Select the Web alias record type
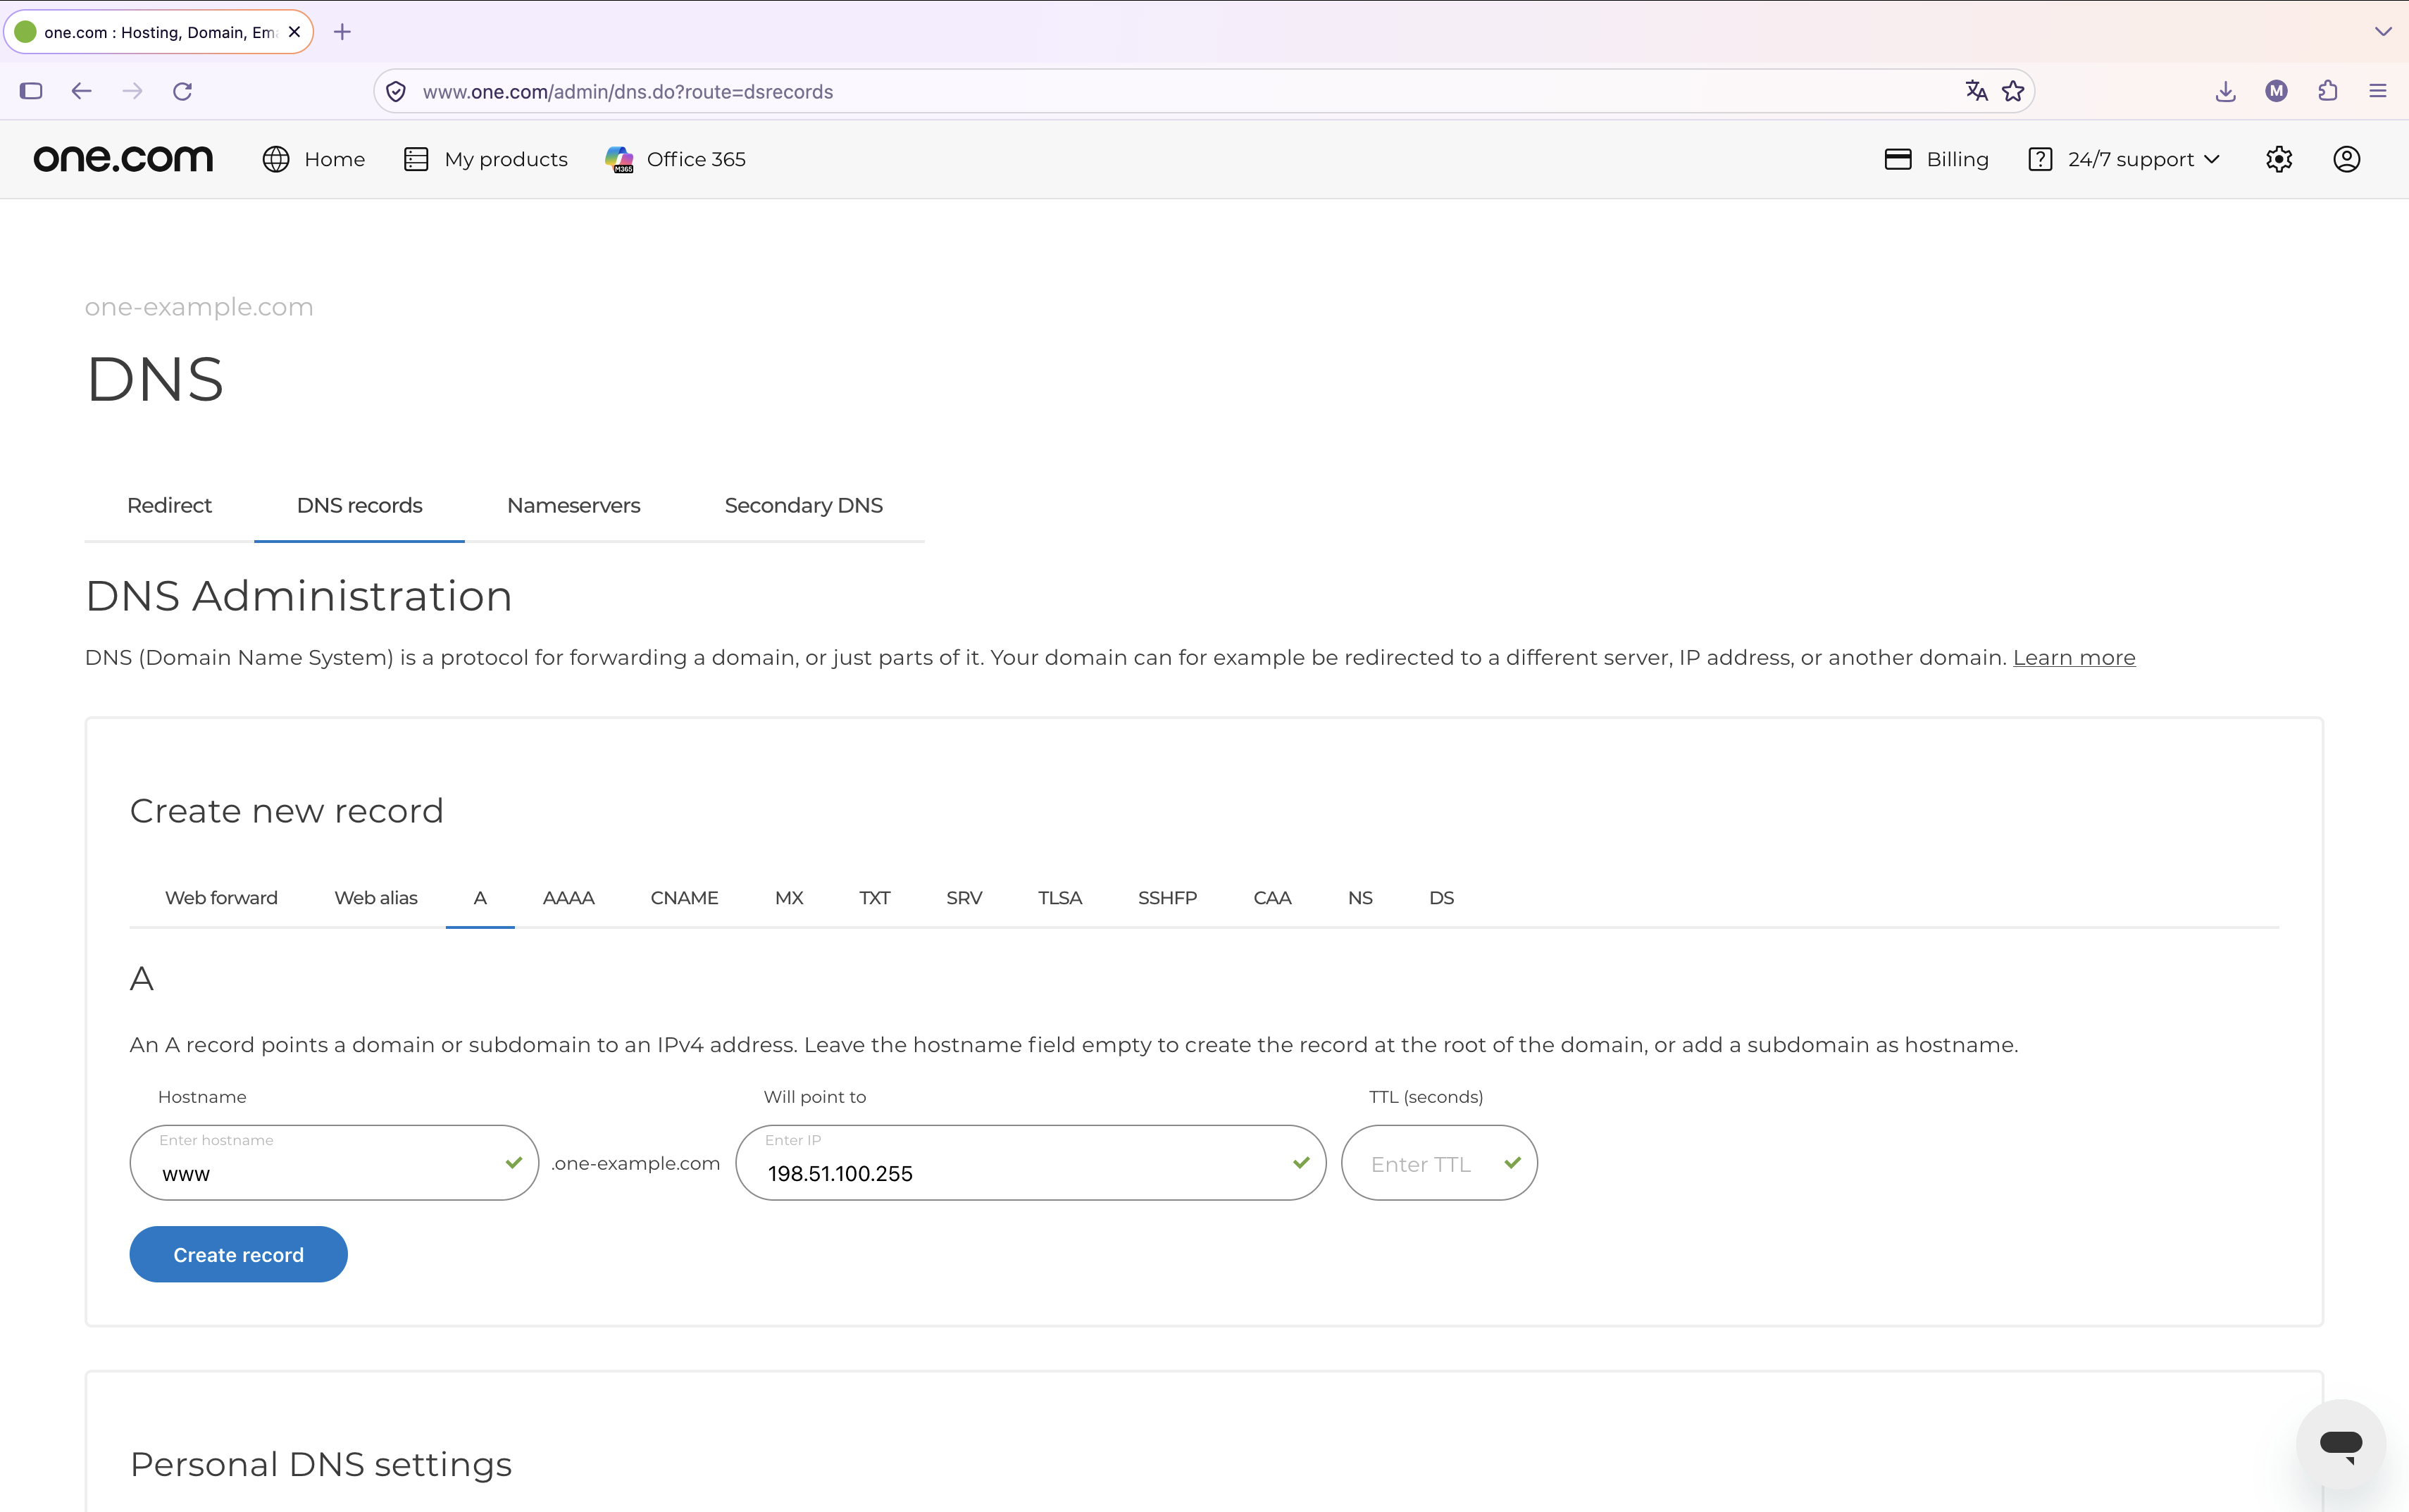 point(376,897)
